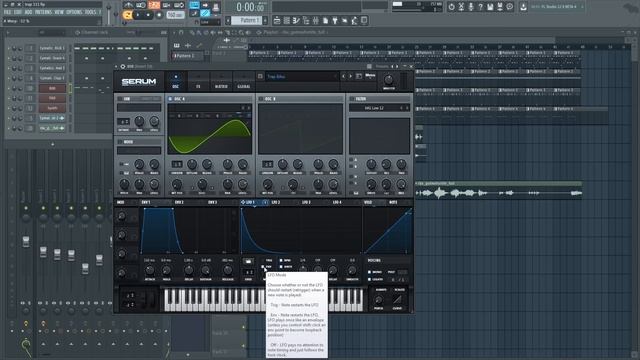Click the question mark help icon
The height and width of the screenshot is (360, 640).
click(x=480, y=7)
